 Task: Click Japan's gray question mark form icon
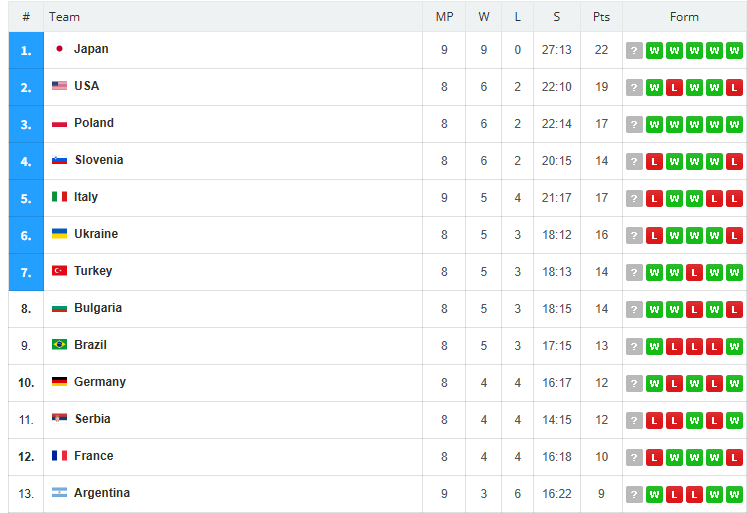634,50
